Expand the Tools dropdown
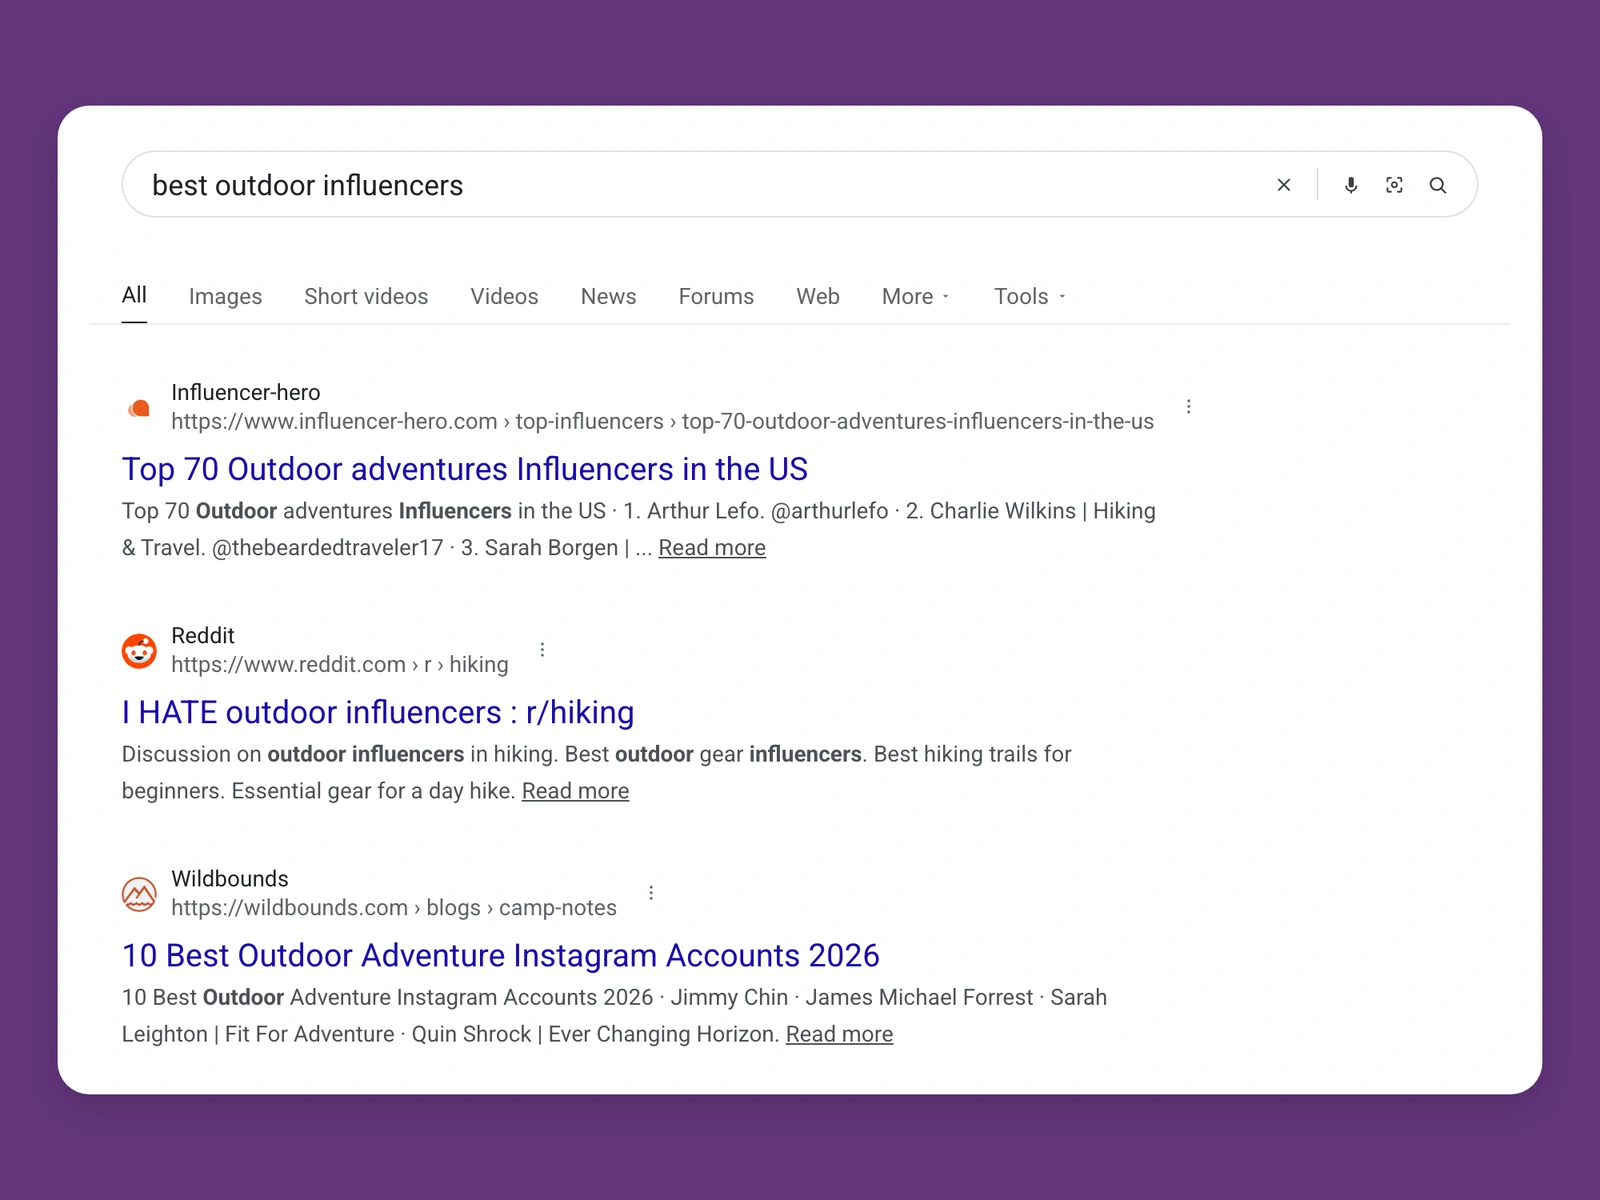The image size is (1600, 1200). tap(1030, 297)
